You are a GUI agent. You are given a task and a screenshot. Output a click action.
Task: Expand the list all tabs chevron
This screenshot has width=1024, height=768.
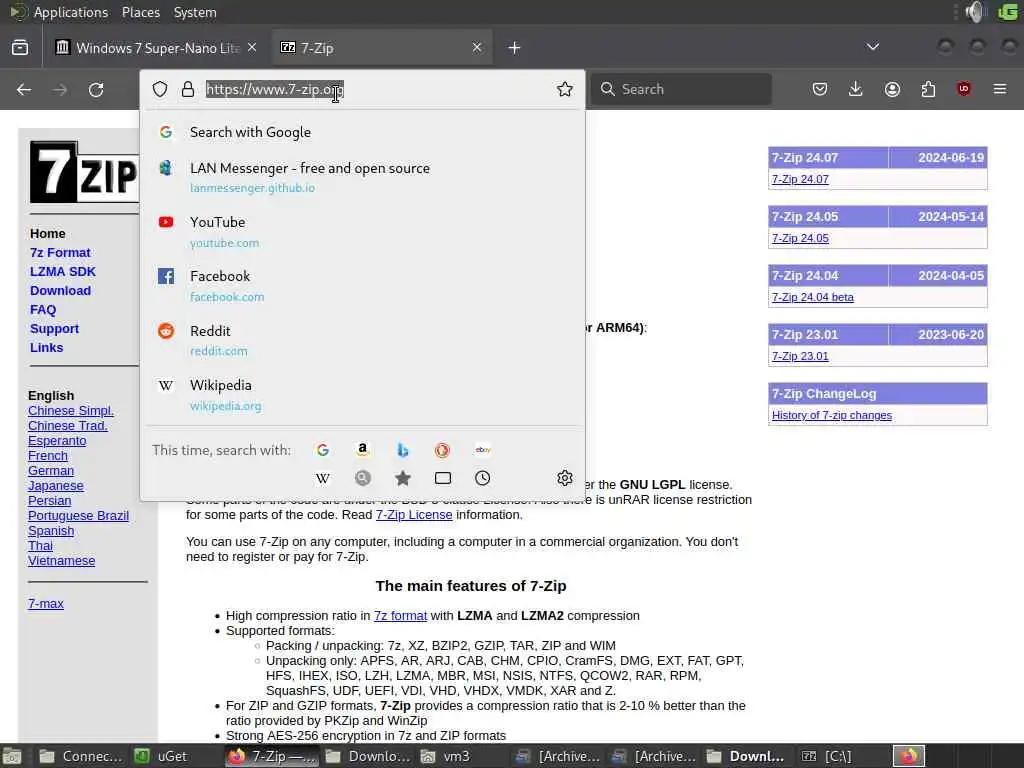pyautogui.click(x=872, y=47)
